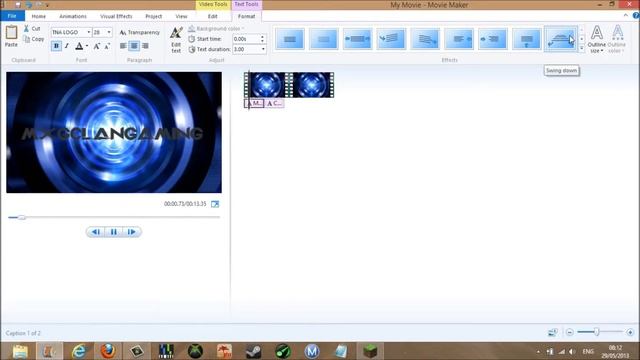
Task: Select the fourth effect with the arrow on its left
Action: (x=391, y=39)
